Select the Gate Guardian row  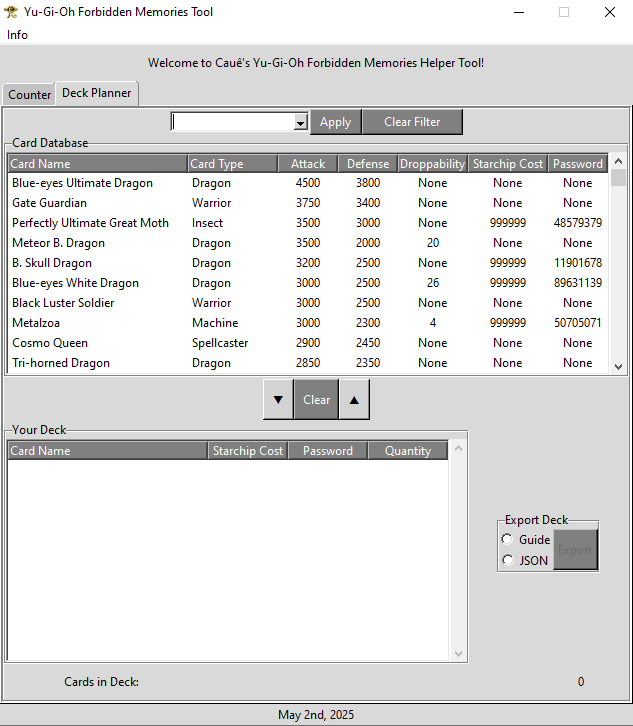point(307,203)
